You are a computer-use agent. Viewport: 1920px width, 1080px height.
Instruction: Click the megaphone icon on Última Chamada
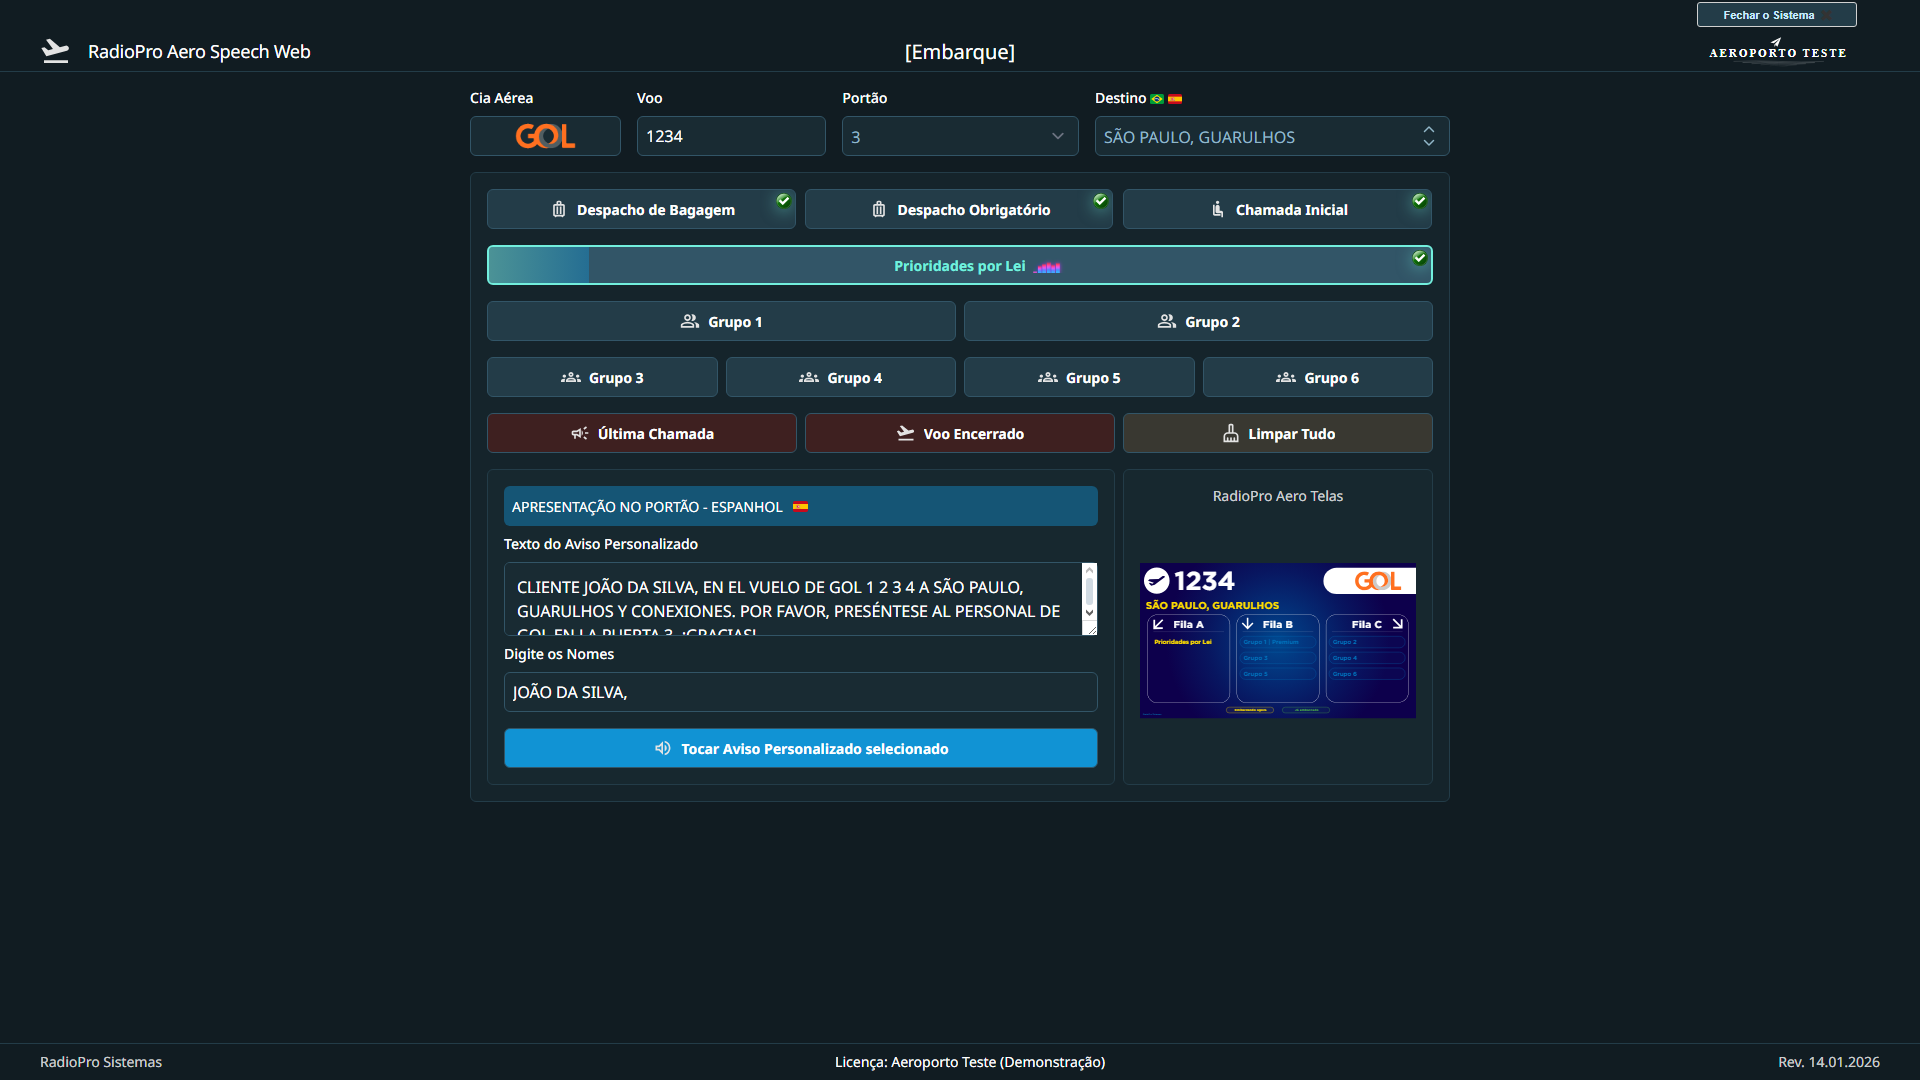click(x=579, y=434)
